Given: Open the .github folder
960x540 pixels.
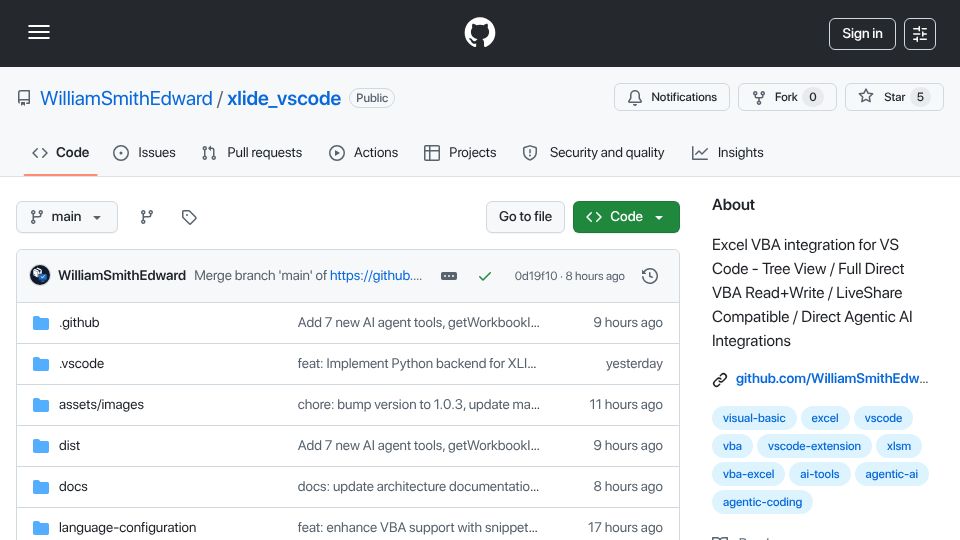Looking at the screenshot, I should coord(79,323).
